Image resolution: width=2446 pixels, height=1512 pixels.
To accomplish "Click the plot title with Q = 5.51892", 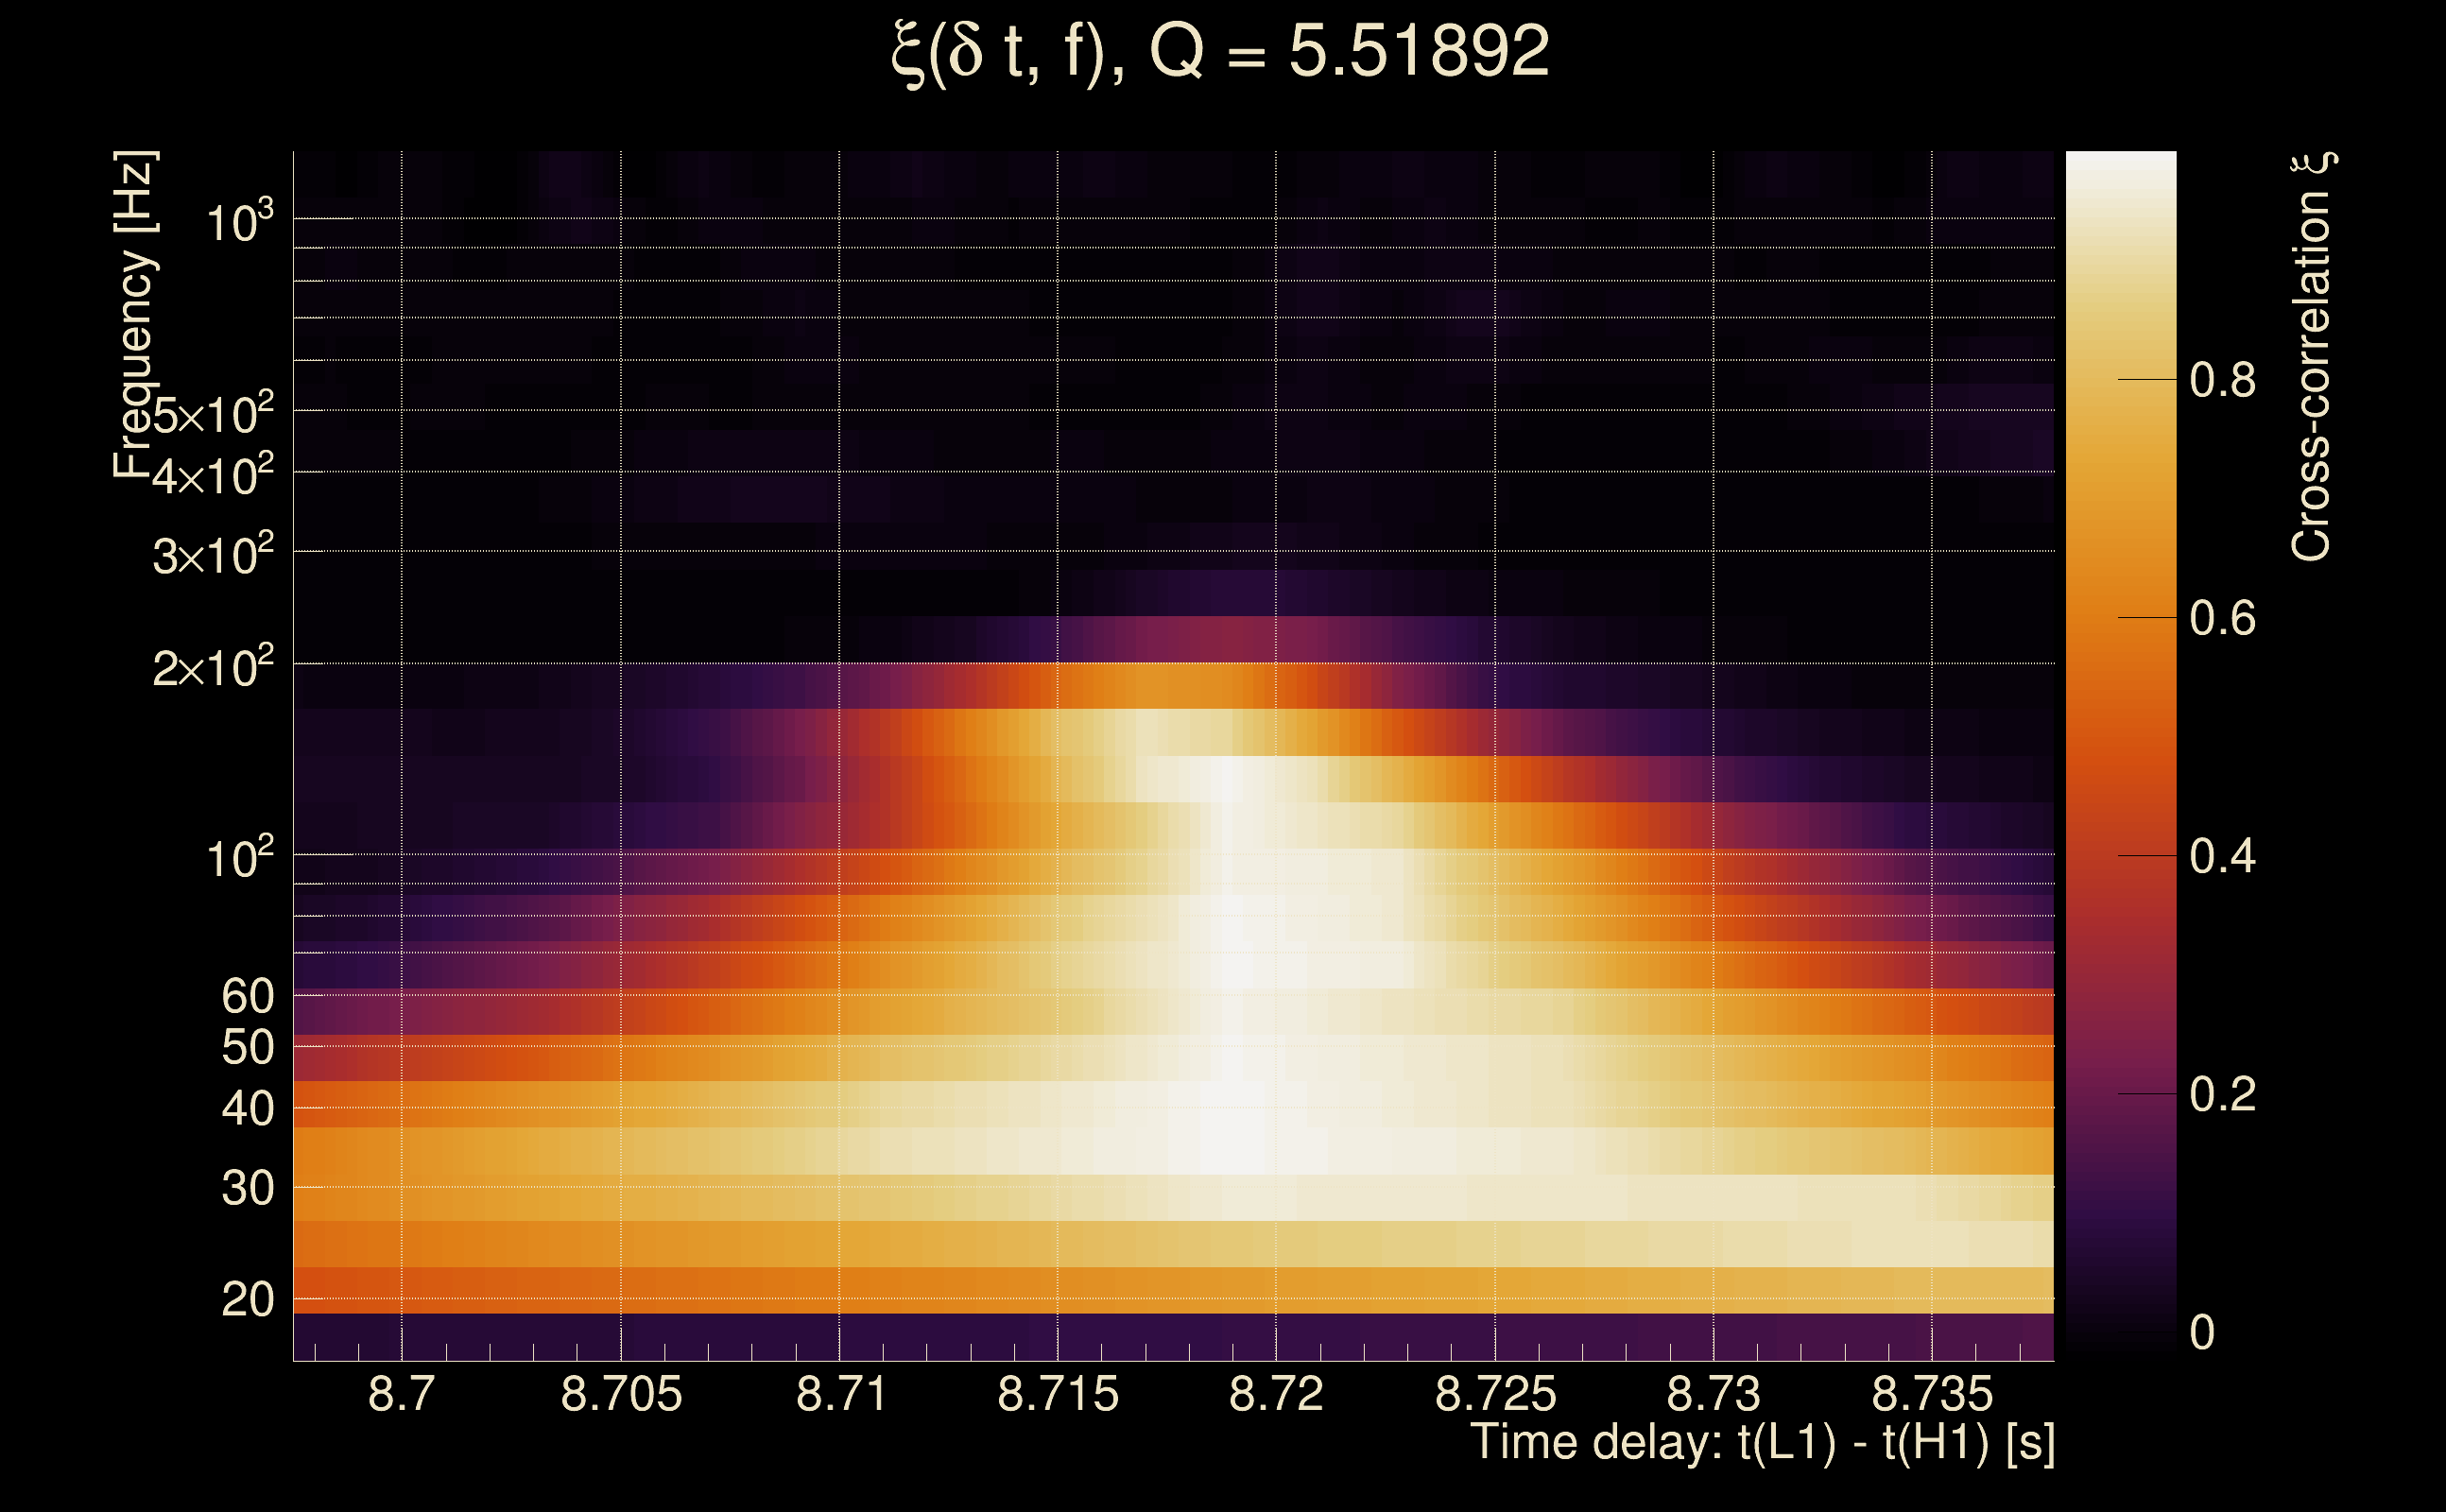I will [1220, 52].
